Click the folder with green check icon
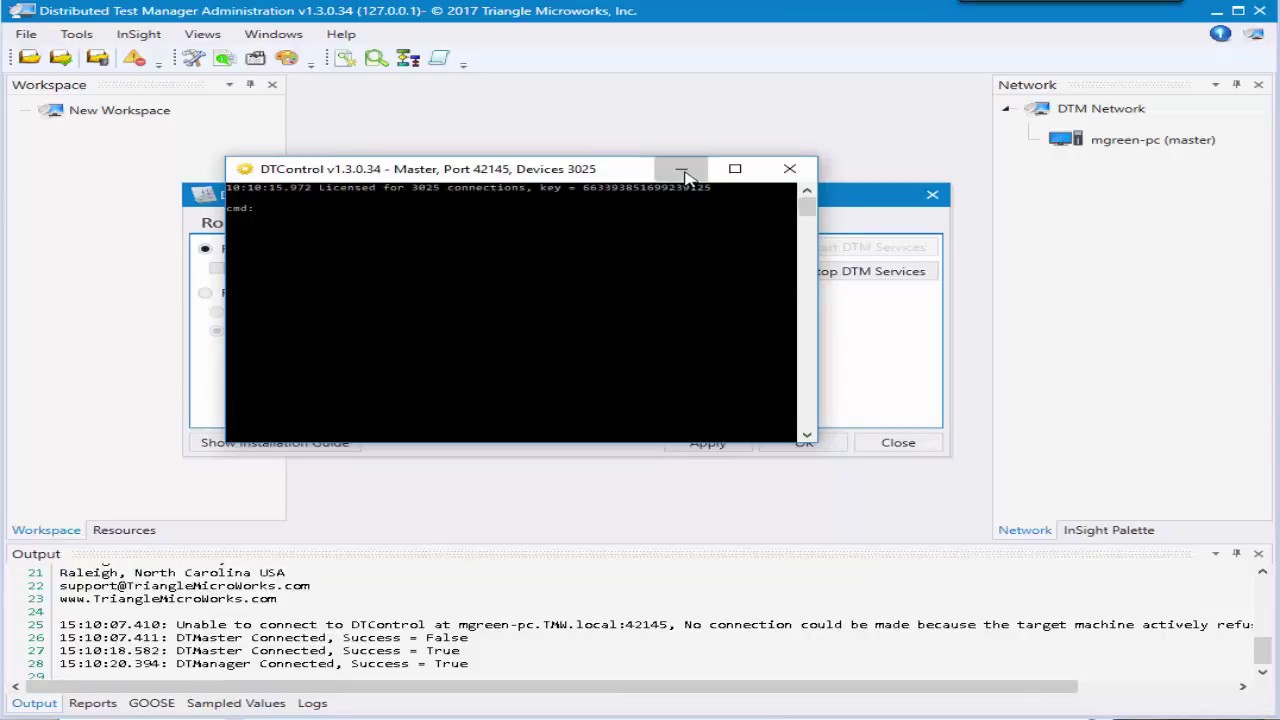 tap(61, 59)
